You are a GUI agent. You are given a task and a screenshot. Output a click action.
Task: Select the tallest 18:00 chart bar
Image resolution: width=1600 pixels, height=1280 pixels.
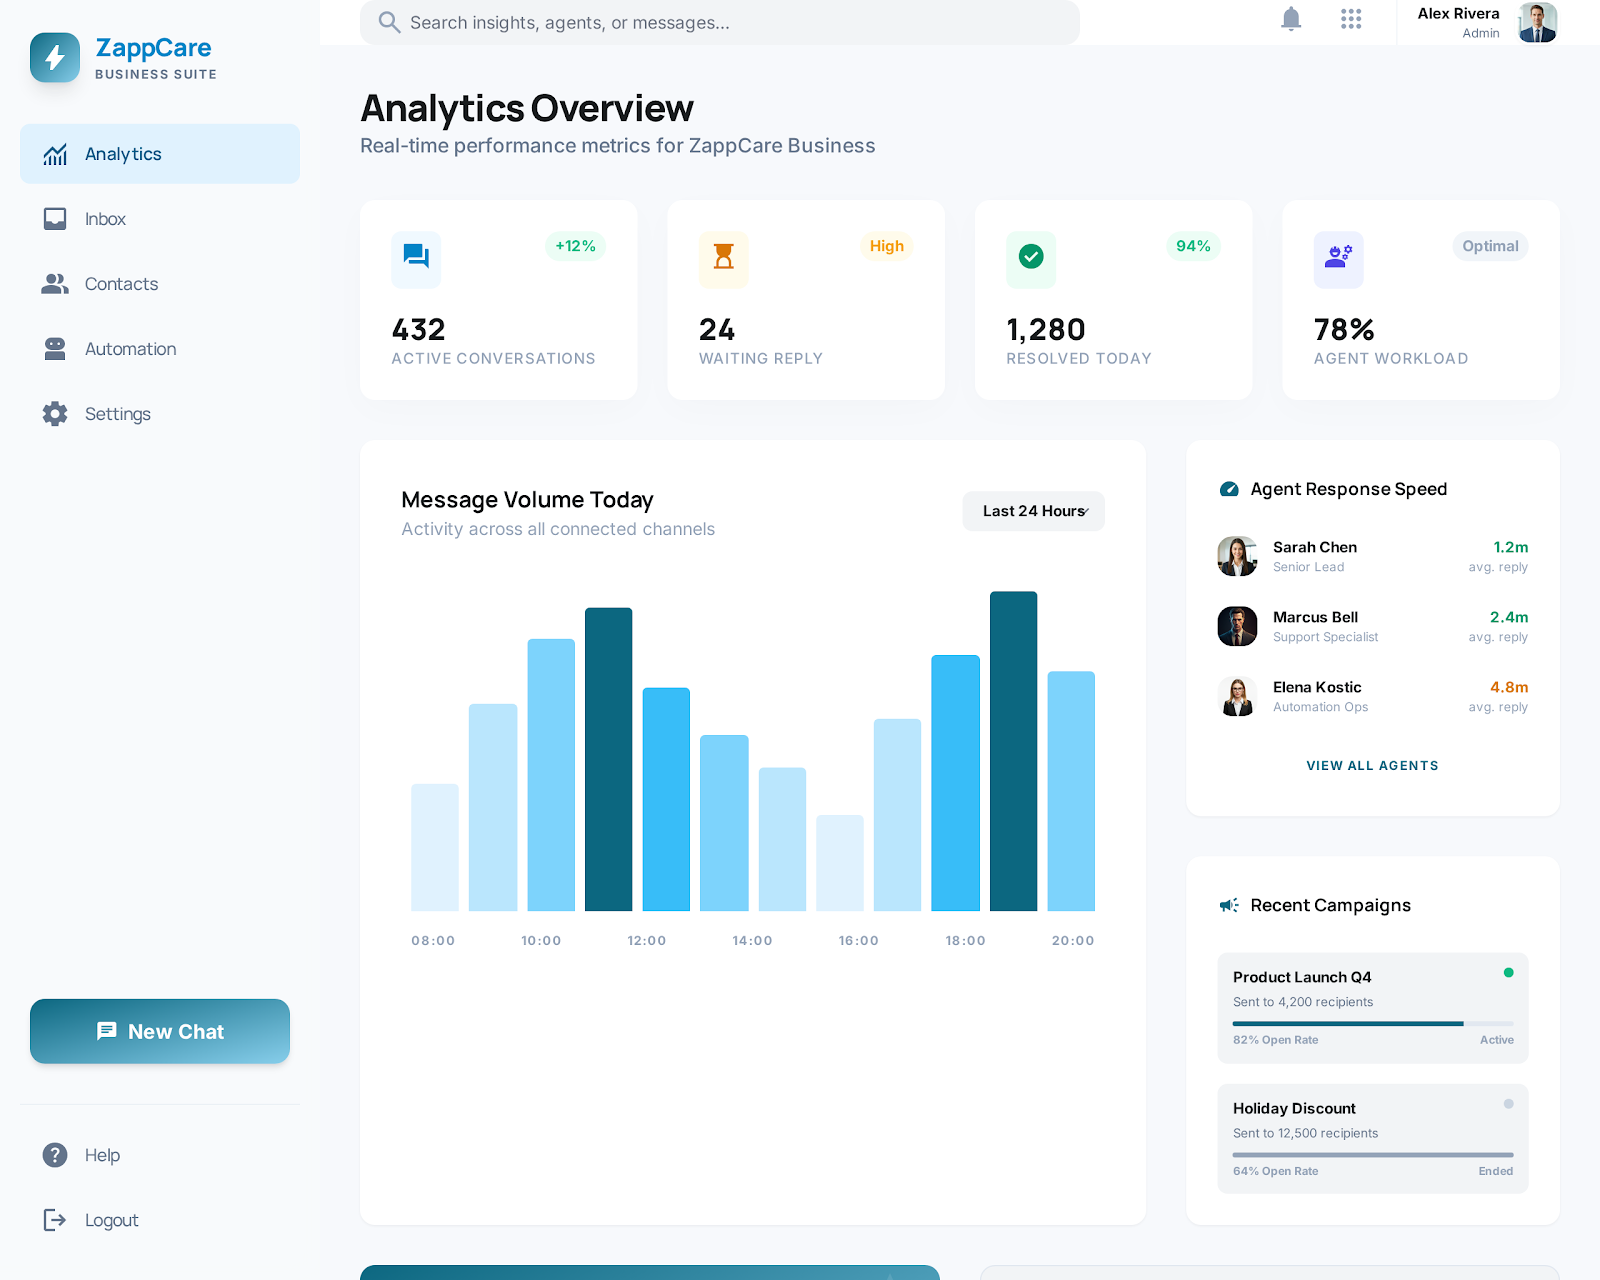coord(1013,750)
